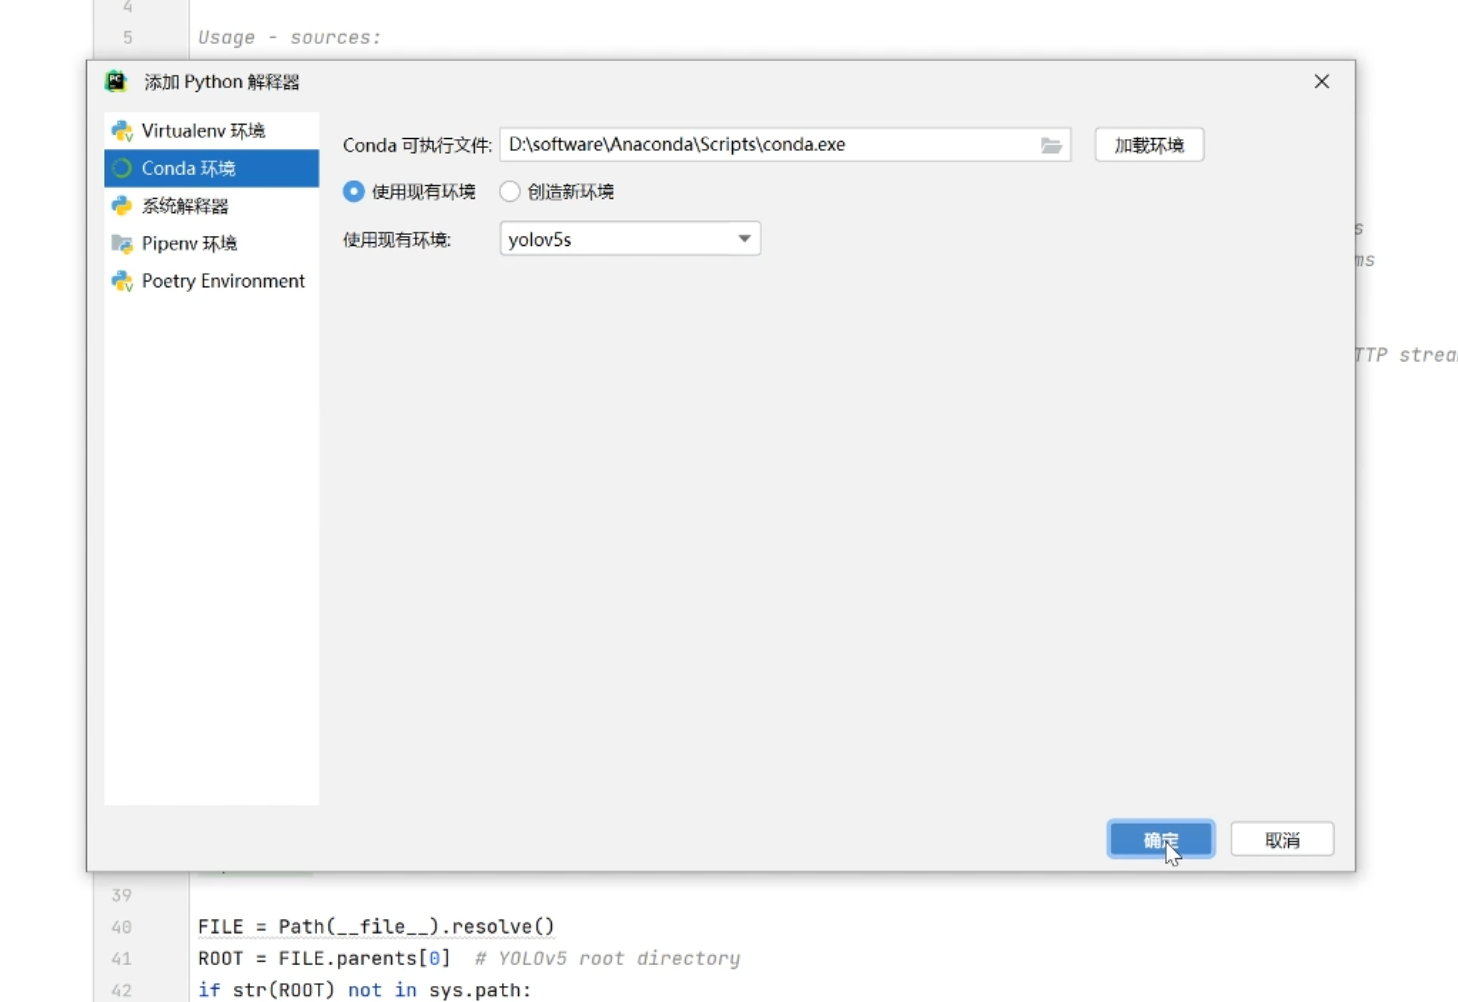Click the '使用现有环境:' label beside the dropdown
The width and height of the screenshot is (1458, 1002).
tap(397, 240)
